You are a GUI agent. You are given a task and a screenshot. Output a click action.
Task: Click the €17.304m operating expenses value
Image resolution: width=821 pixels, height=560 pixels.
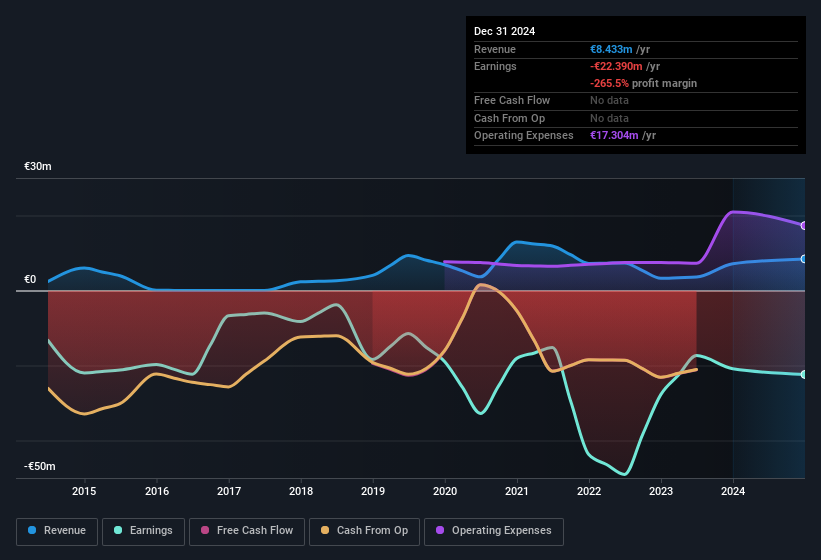click(614, 136)
